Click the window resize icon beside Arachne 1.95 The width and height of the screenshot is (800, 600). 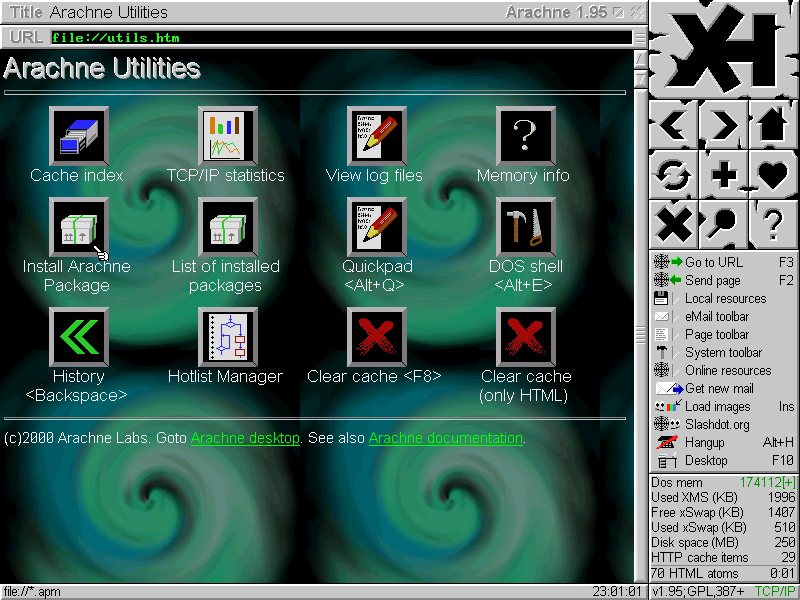(x=618, y=12)
